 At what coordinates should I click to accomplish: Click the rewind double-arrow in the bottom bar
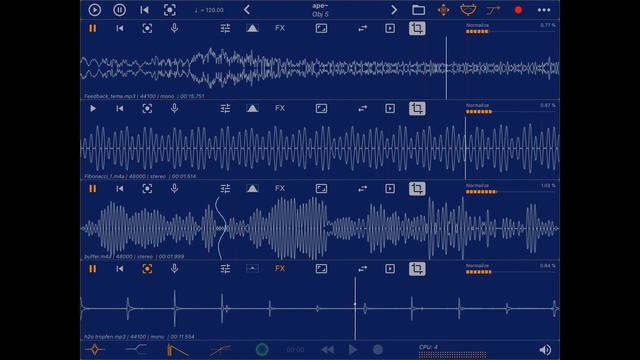pyautogui.click(x=327, y=349)
